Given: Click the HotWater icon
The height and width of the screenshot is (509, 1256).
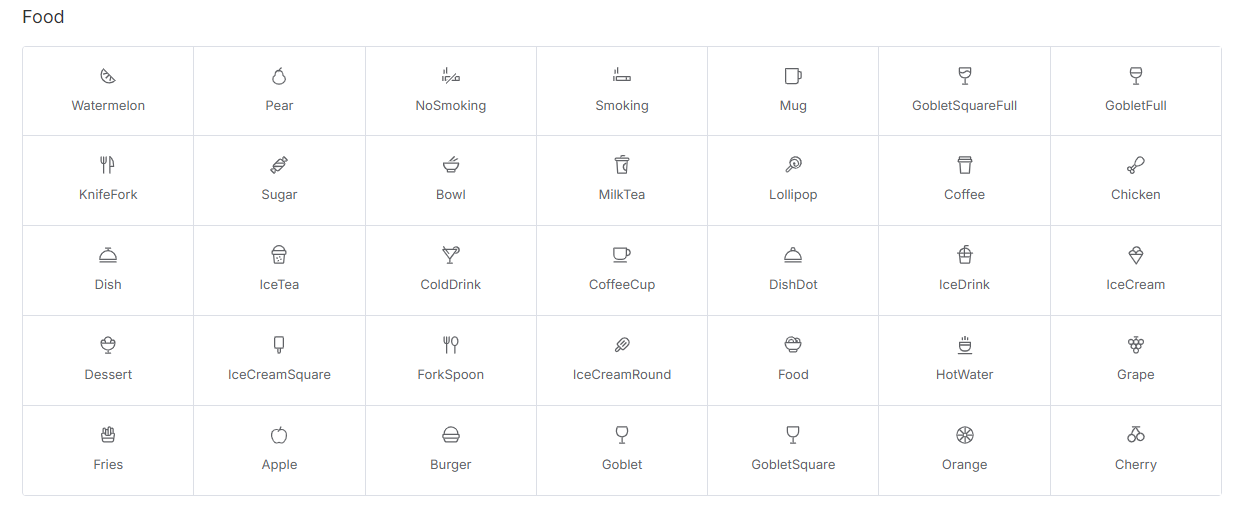Looking at the screenshot, I should 965,345.
